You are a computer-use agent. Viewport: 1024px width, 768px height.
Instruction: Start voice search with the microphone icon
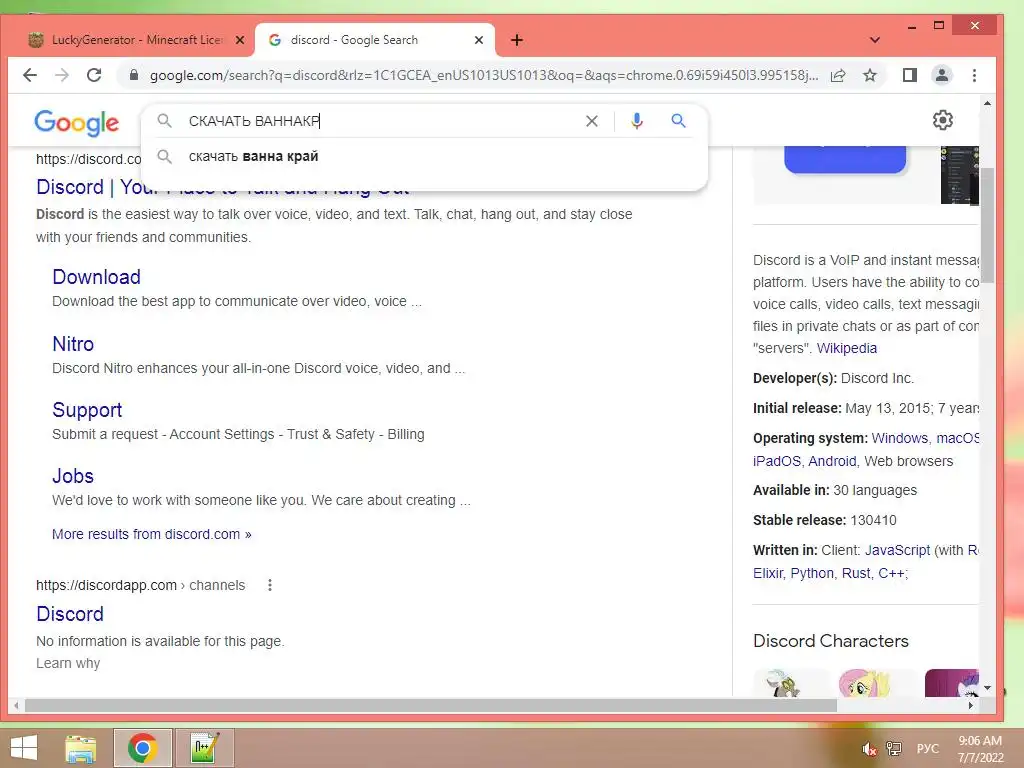pos(637,121)
